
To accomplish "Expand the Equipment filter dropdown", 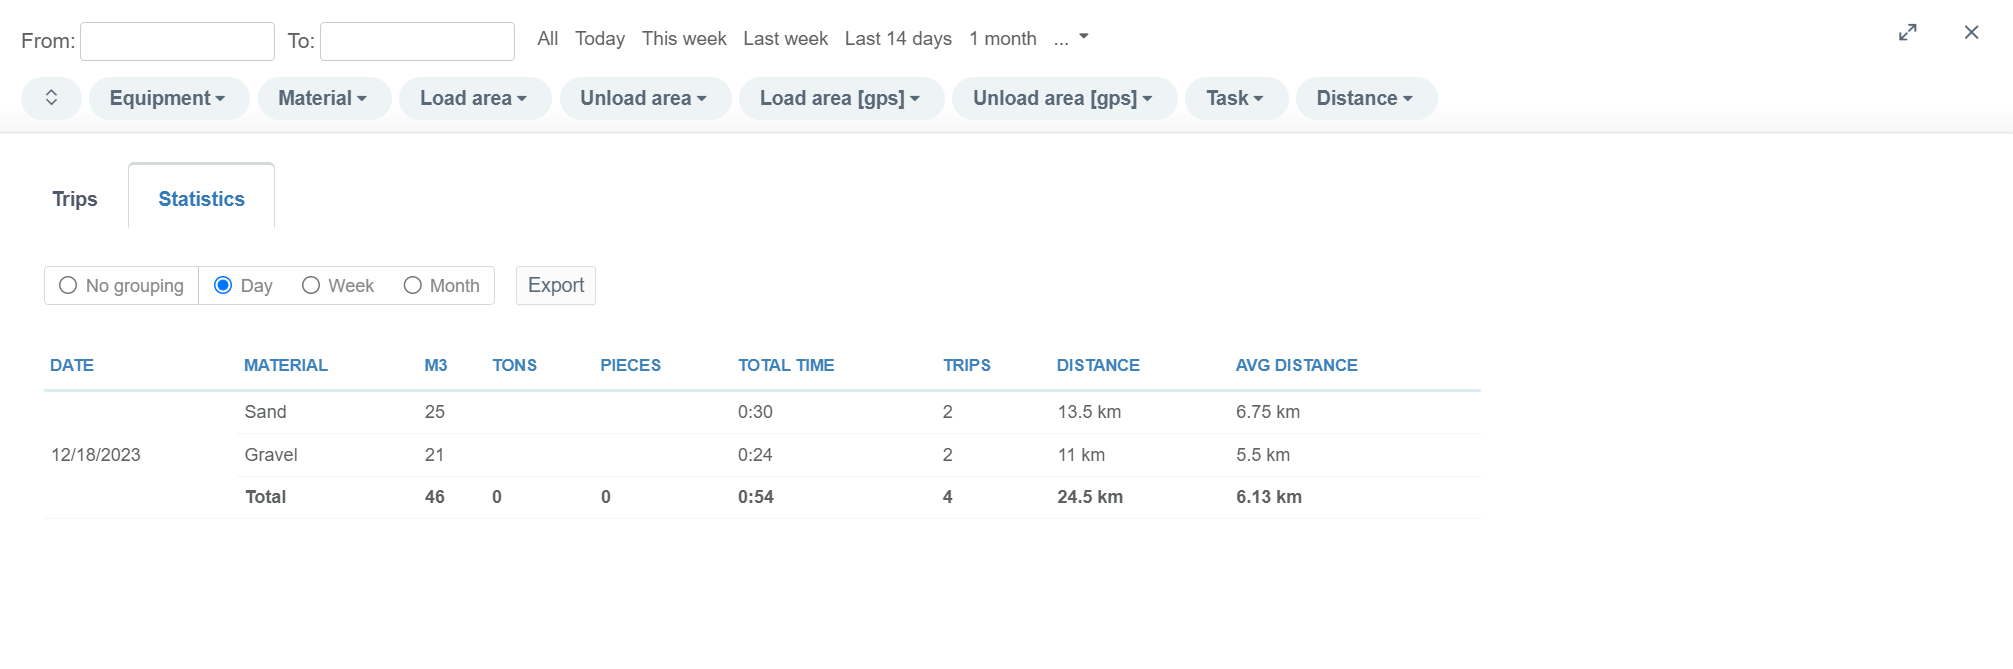I will pyautogui.click(x=168, y=98).
